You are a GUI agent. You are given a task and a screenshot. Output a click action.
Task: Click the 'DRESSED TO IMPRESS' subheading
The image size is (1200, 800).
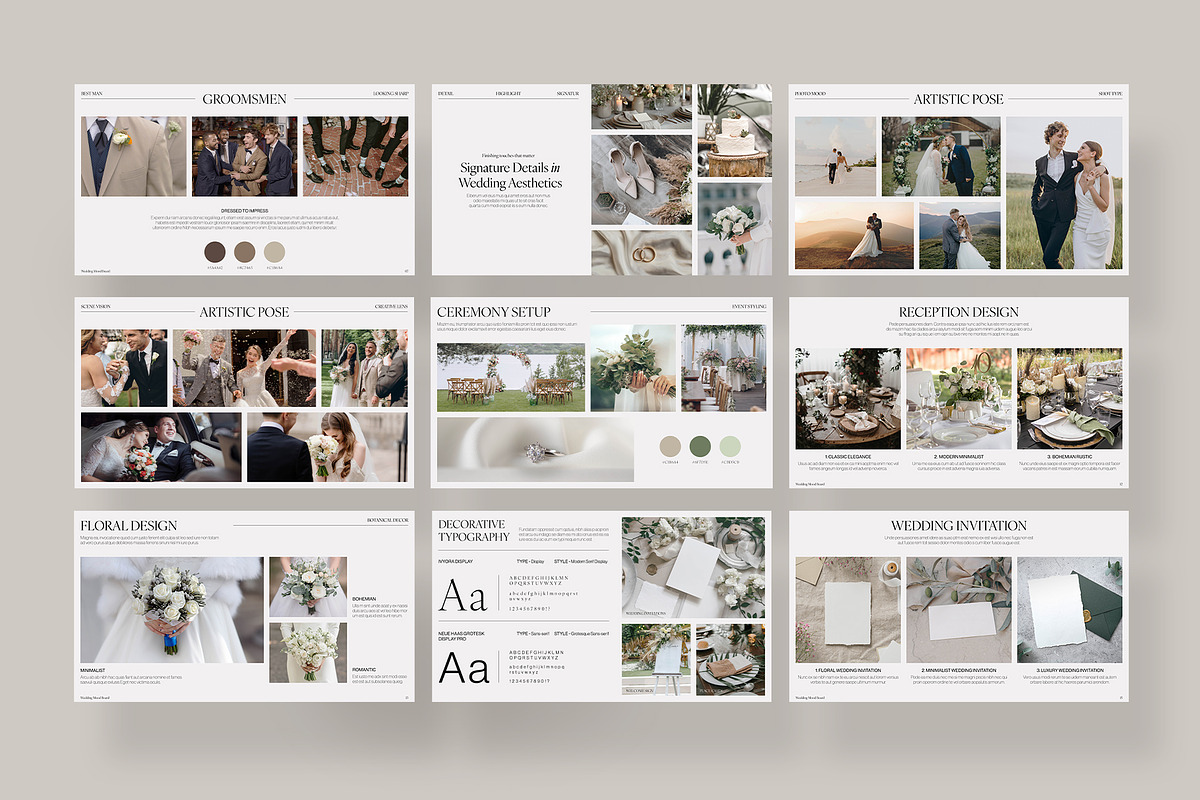click(244, 211)
